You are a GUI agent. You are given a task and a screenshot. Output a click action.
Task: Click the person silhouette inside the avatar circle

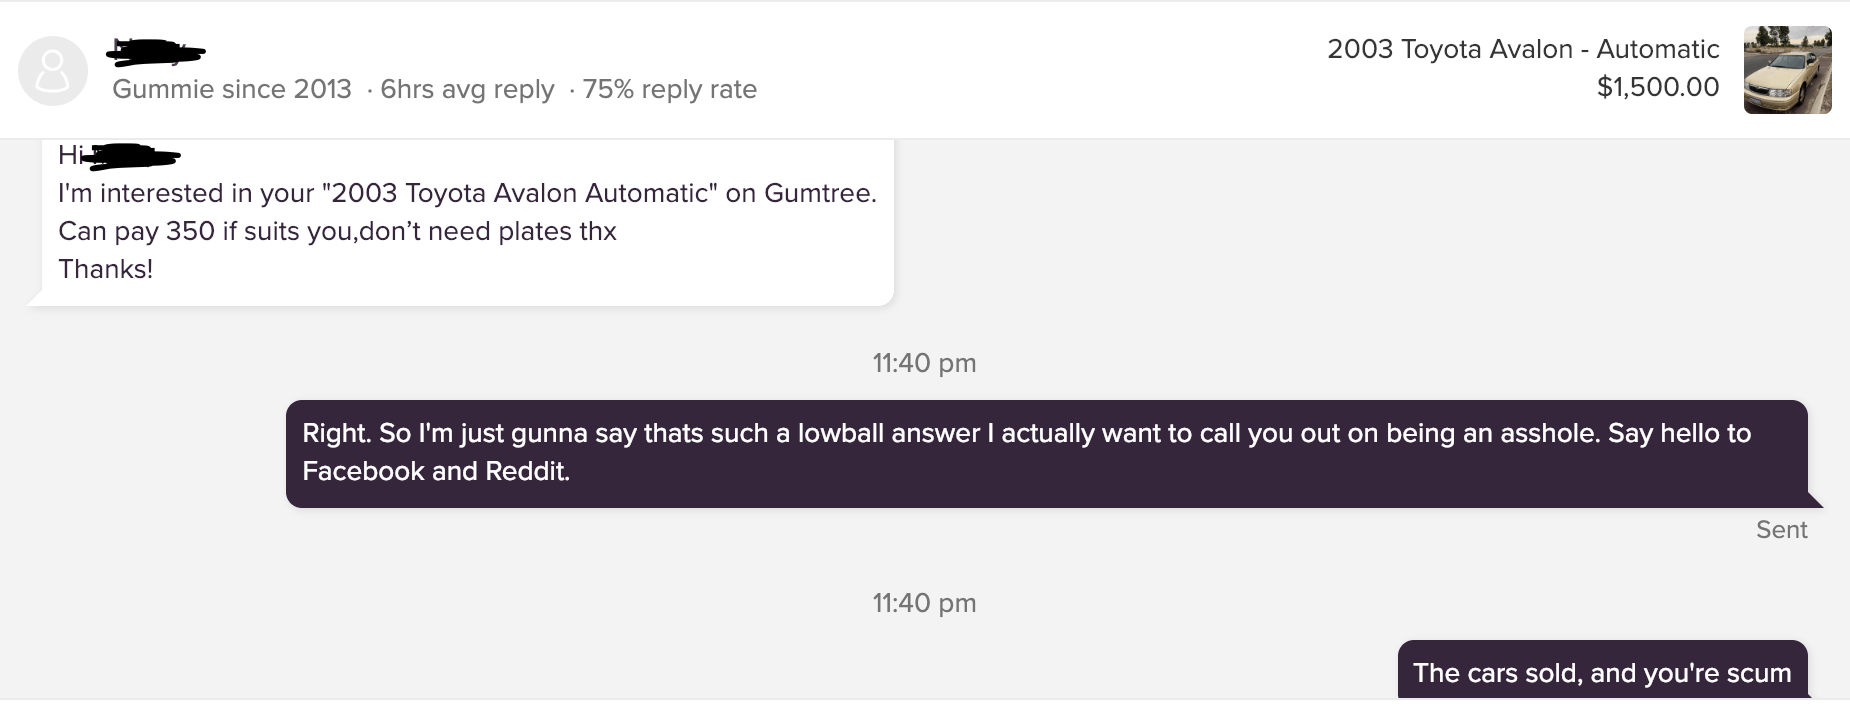pyautogui.click(x=53, y=70)
